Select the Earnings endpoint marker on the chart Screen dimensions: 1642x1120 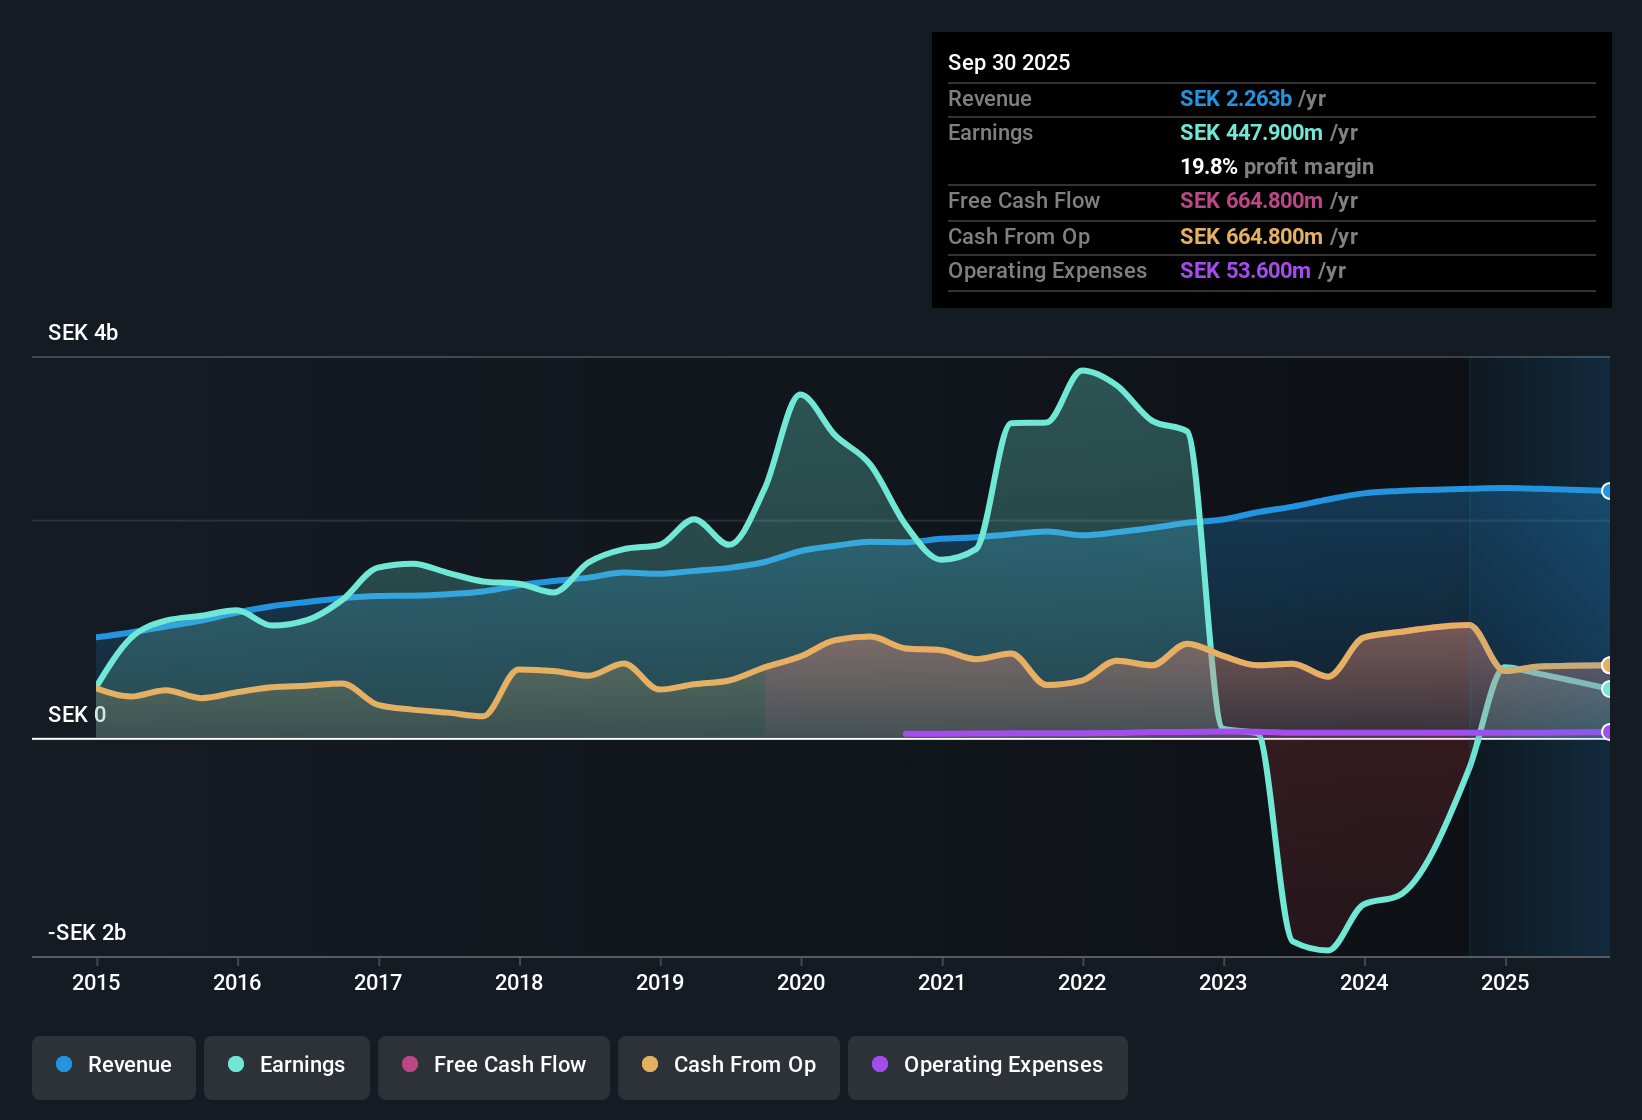coord(1607,689)
